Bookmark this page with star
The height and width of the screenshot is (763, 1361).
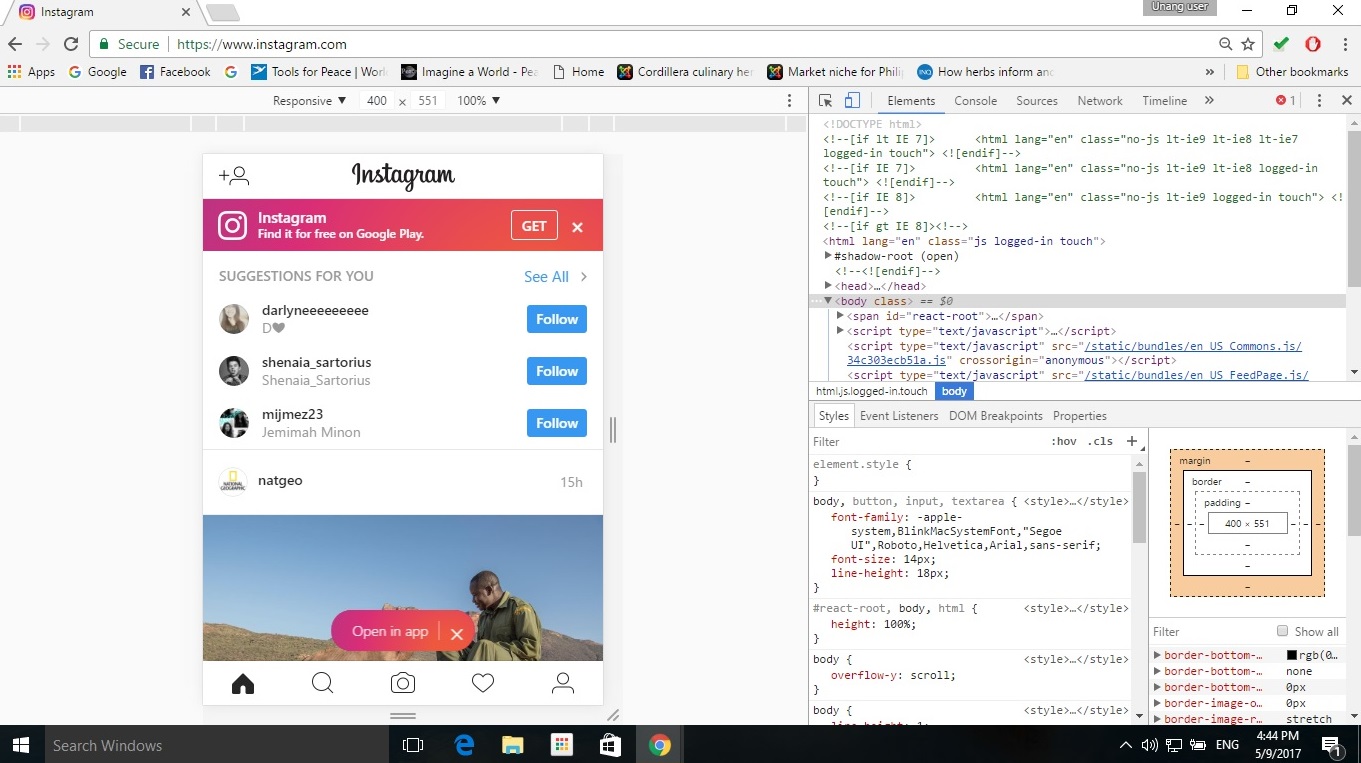click(x=1248, y=44)
